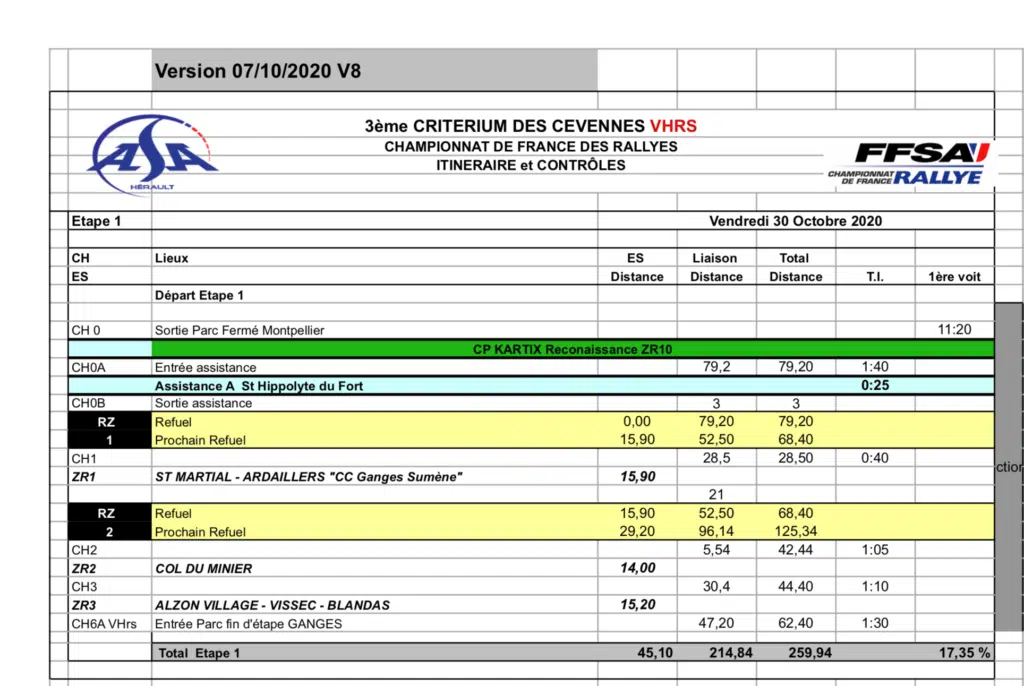1024x686 pixels.
Task: Click the 259,94 total distance cell
Action: tap(795, 653)
